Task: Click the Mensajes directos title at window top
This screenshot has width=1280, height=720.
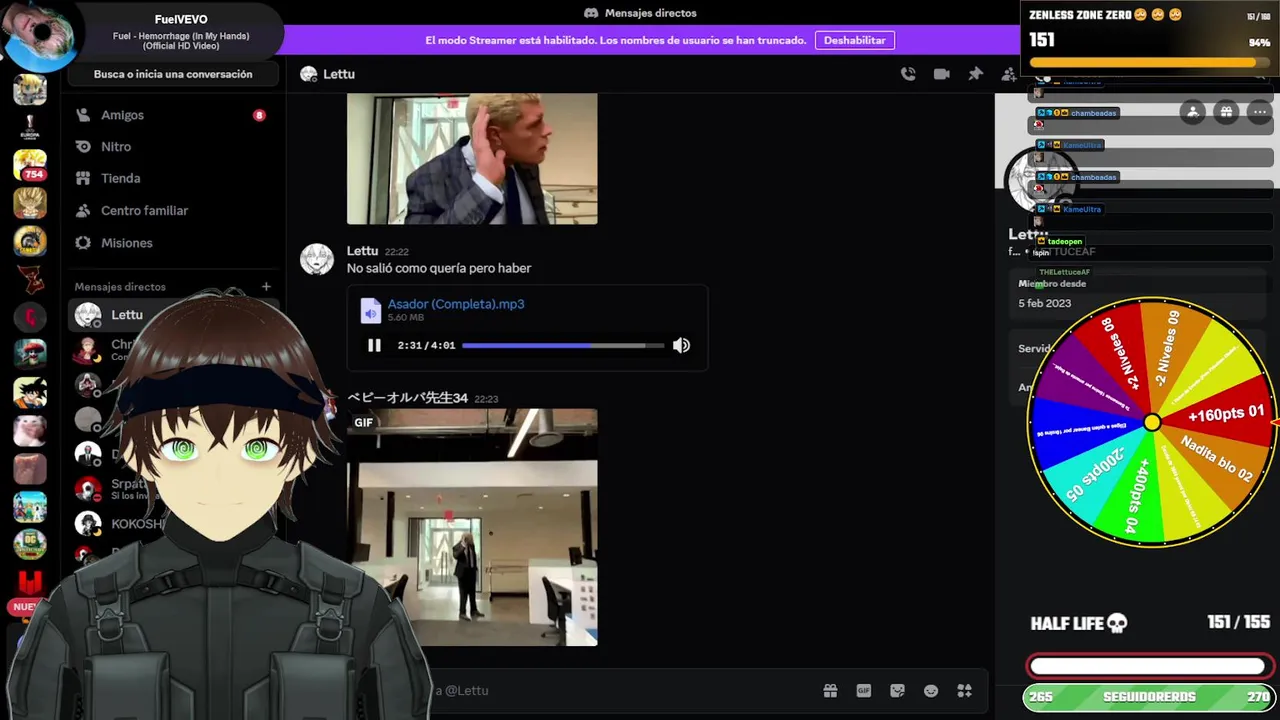Action: (x=651, y=13)
